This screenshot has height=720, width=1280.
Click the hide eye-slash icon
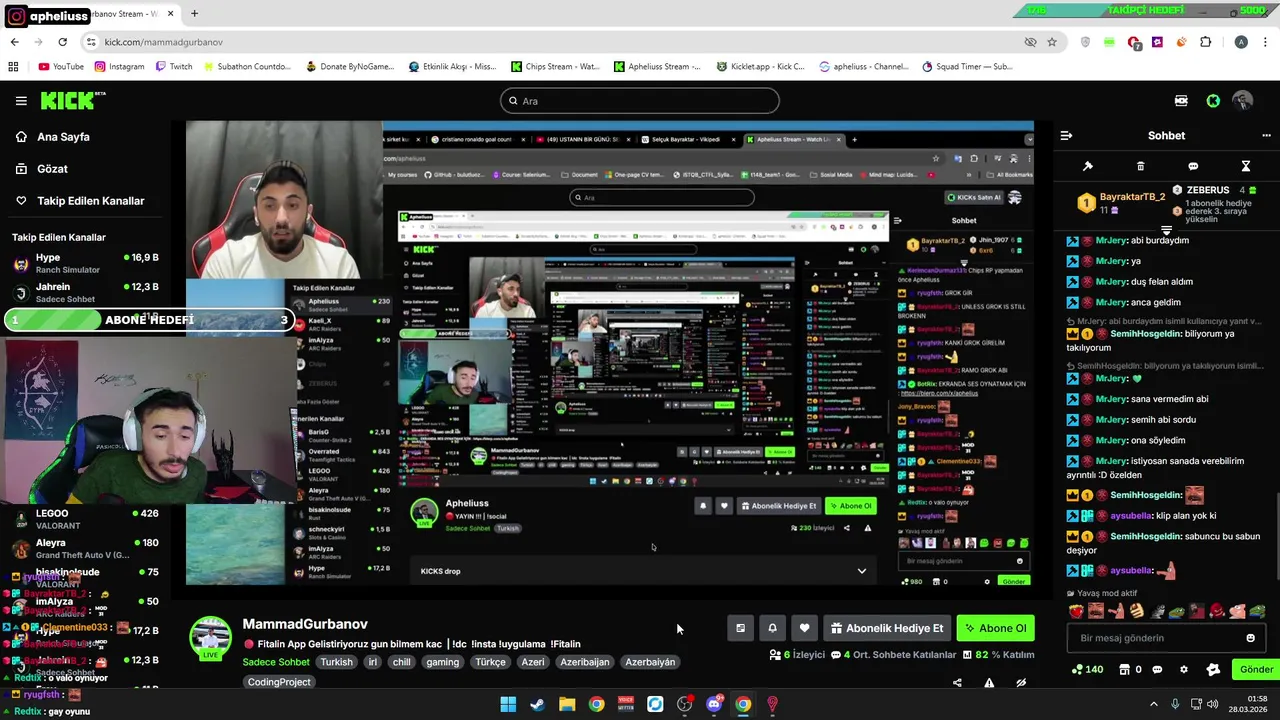click(x=1021, y=683)
